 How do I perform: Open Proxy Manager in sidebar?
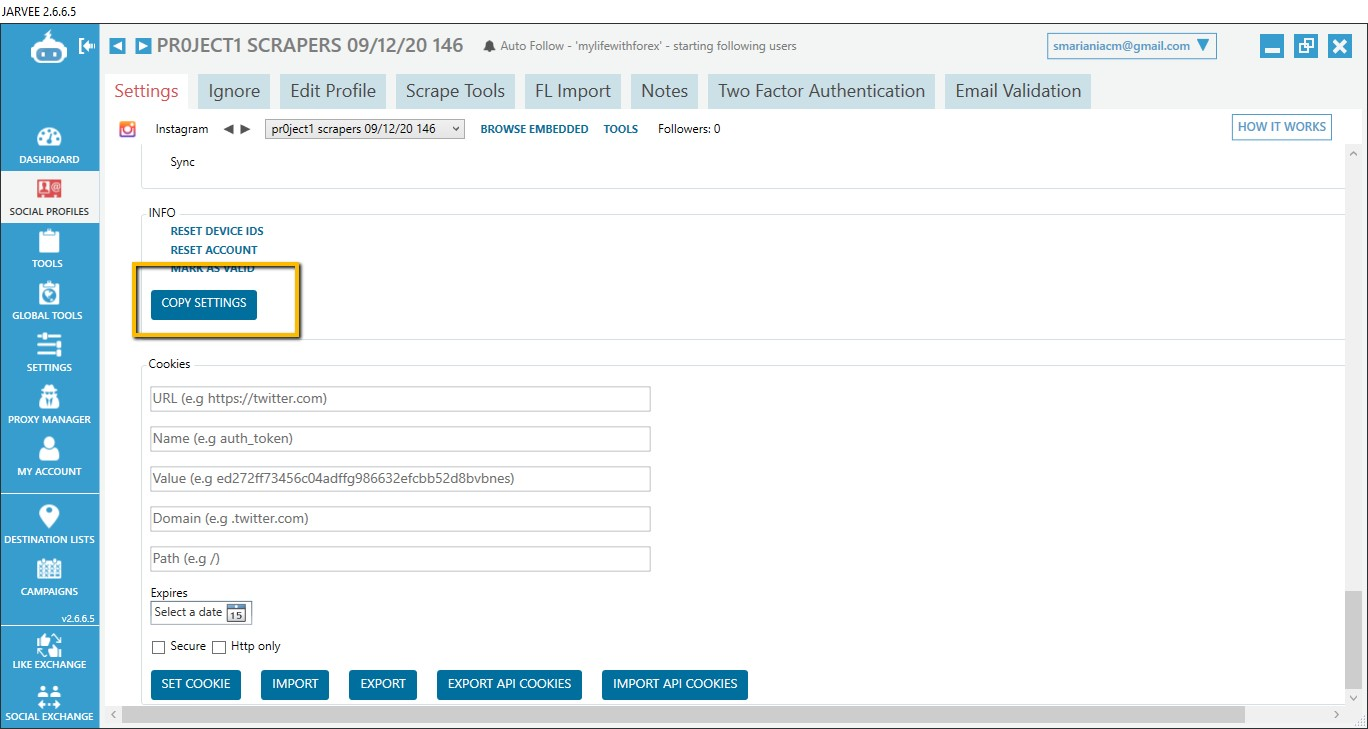click(x=49, y=405)
